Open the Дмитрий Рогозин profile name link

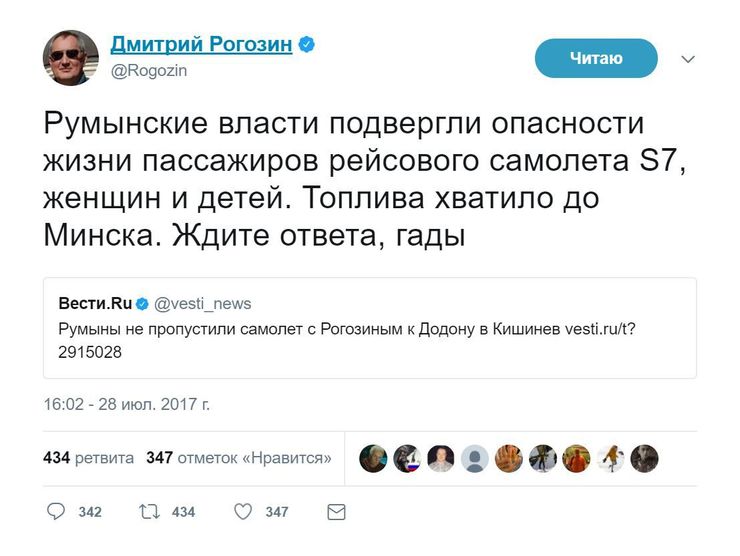click(203, 45)
